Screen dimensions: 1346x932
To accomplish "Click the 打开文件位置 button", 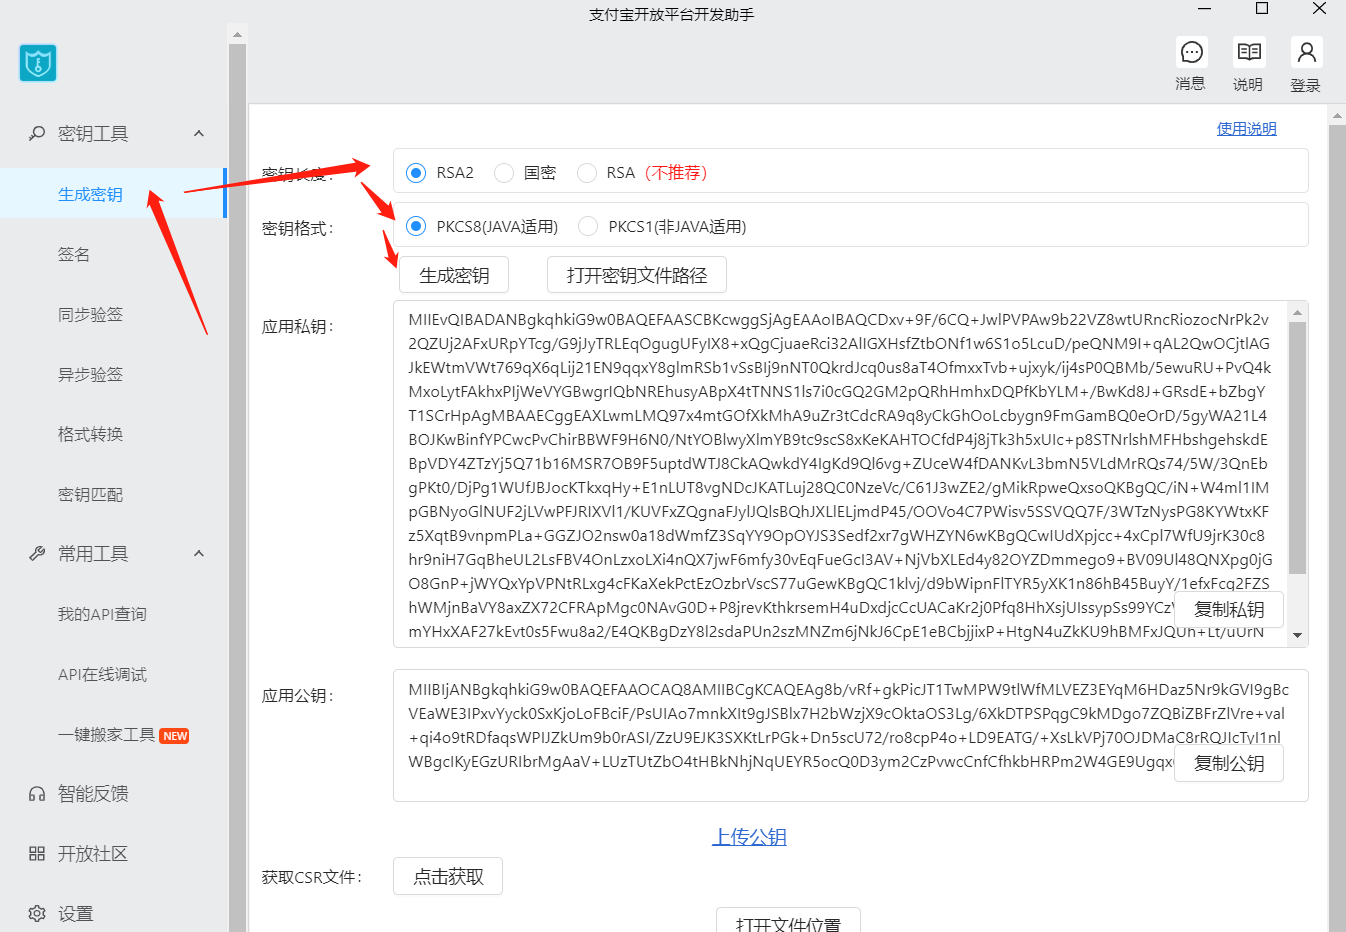I will pos(788,921).
